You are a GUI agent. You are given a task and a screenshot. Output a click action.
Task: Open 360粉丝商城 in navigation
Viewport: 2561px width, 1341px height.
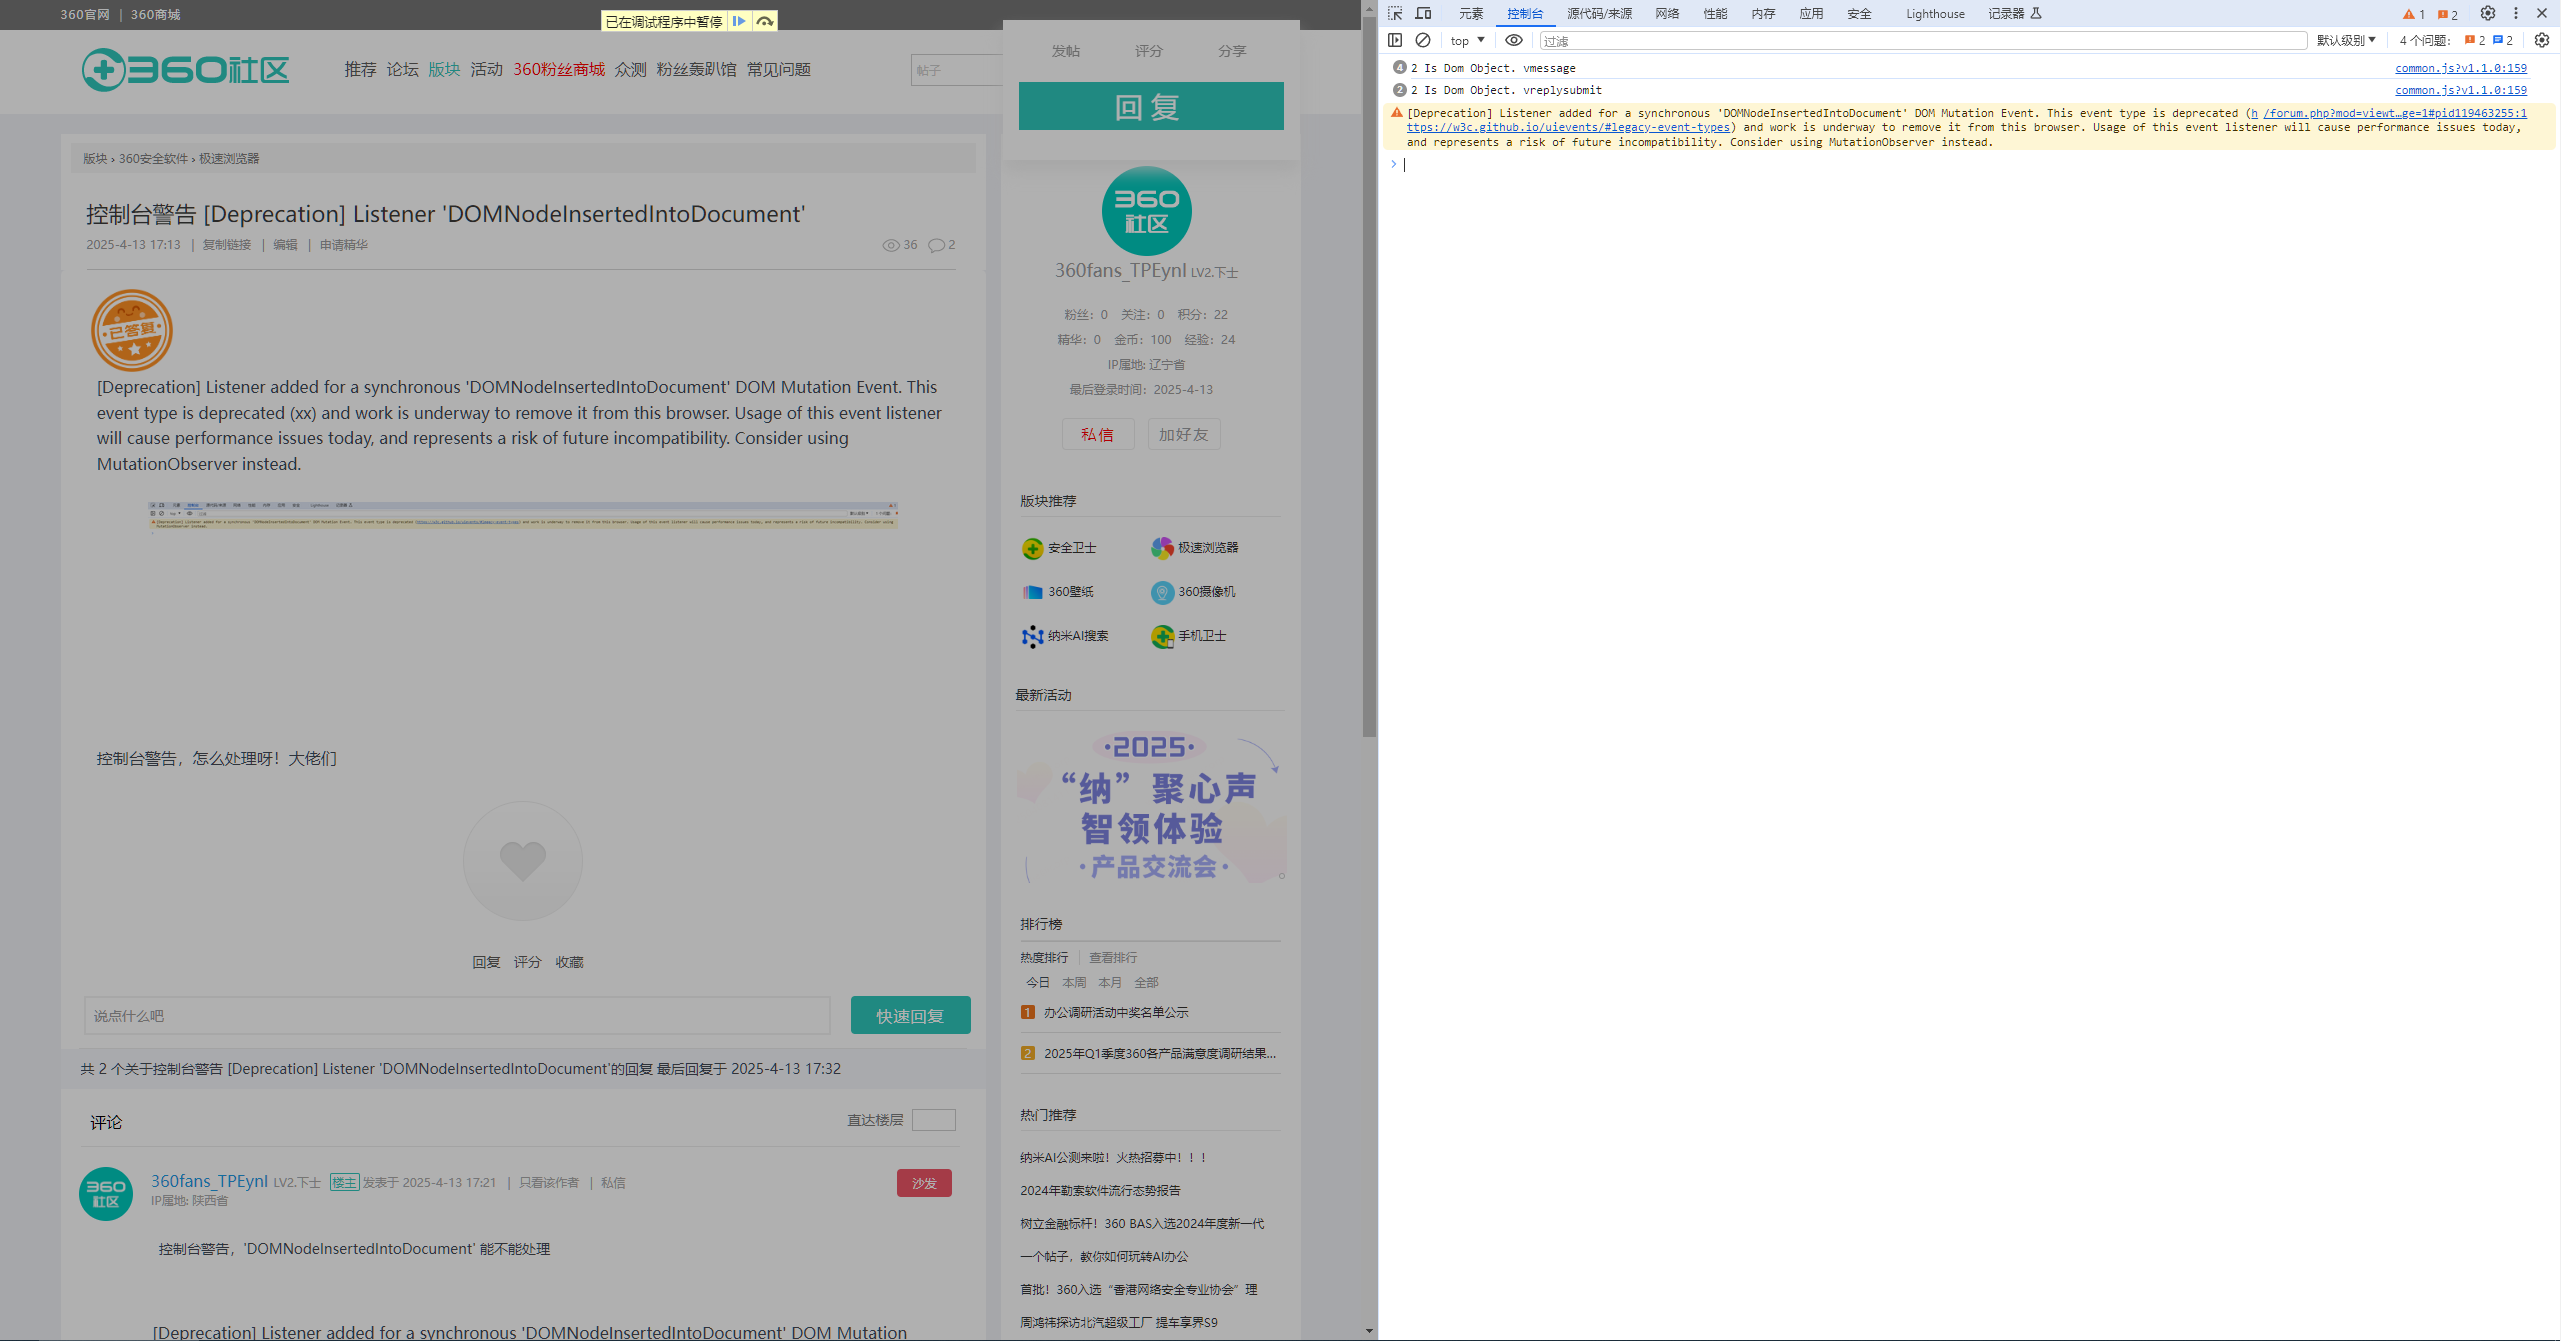(559, 69)
